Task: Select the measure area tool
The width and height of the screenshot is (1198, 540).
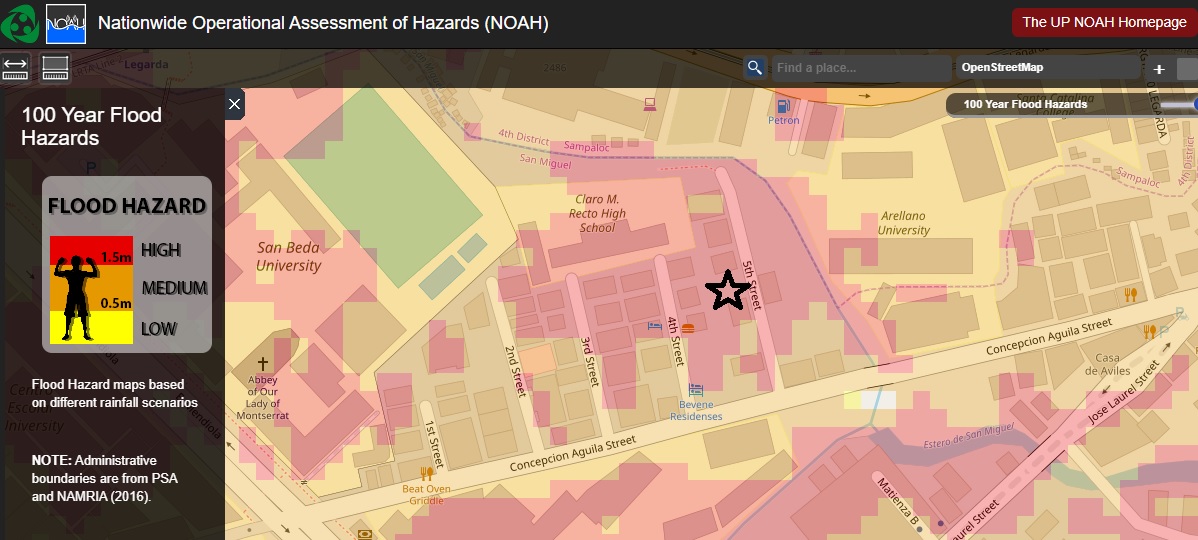Action: pyautogui.click(x=54, y=68)
